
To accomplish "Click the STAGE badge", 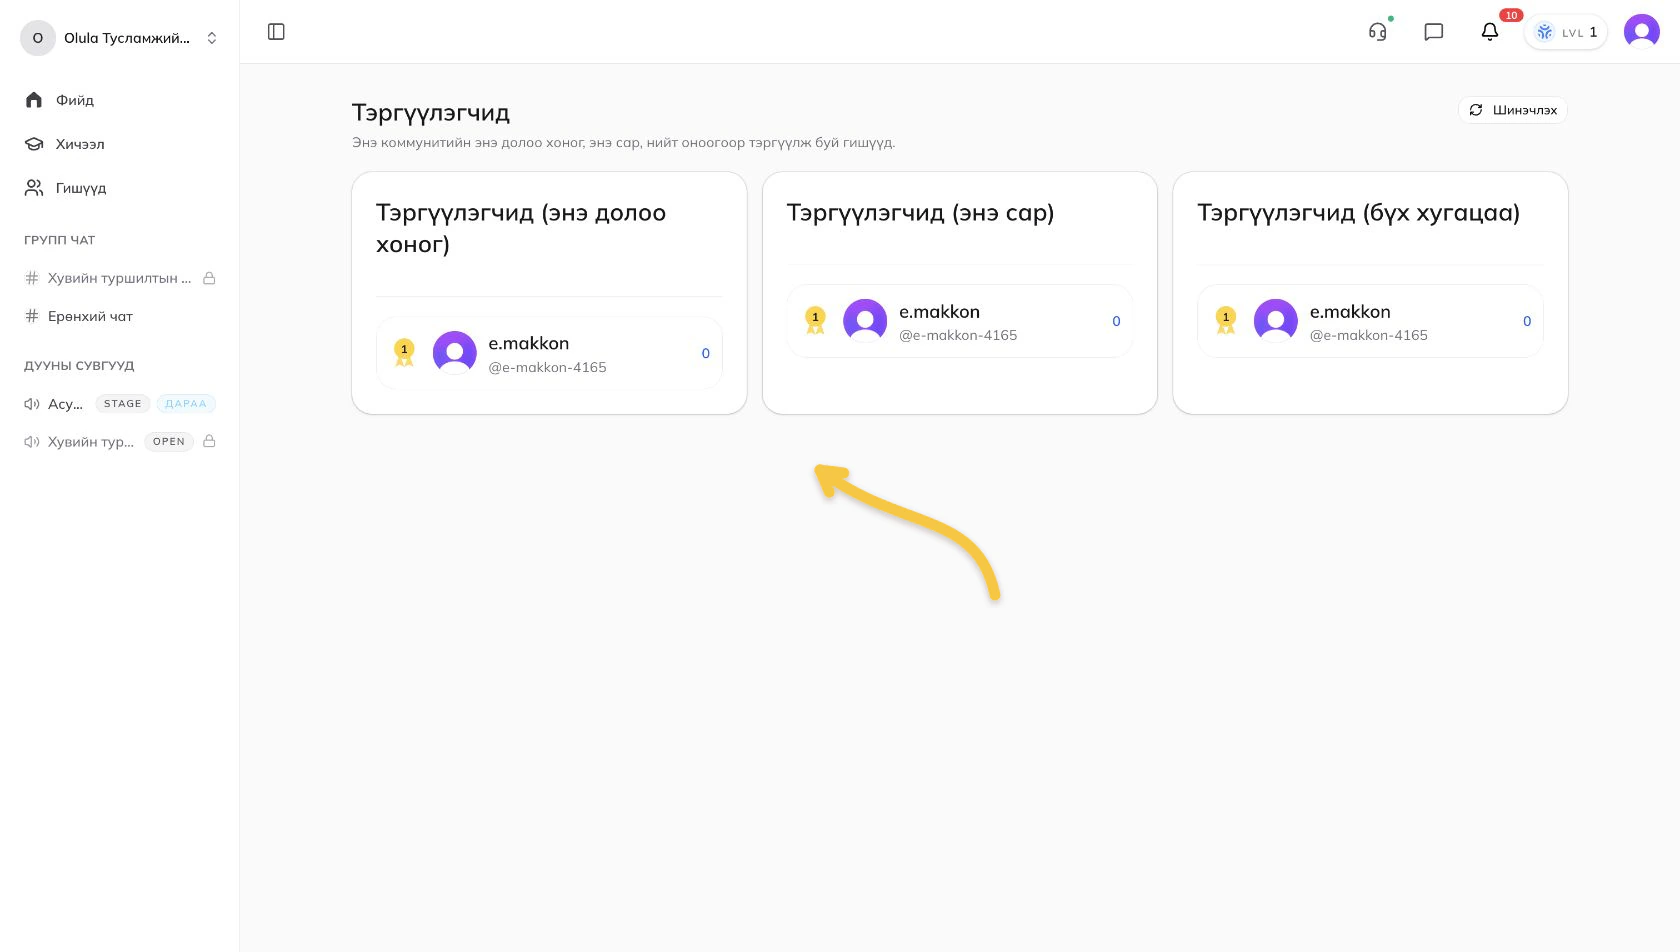I will [x=123, y=404].
